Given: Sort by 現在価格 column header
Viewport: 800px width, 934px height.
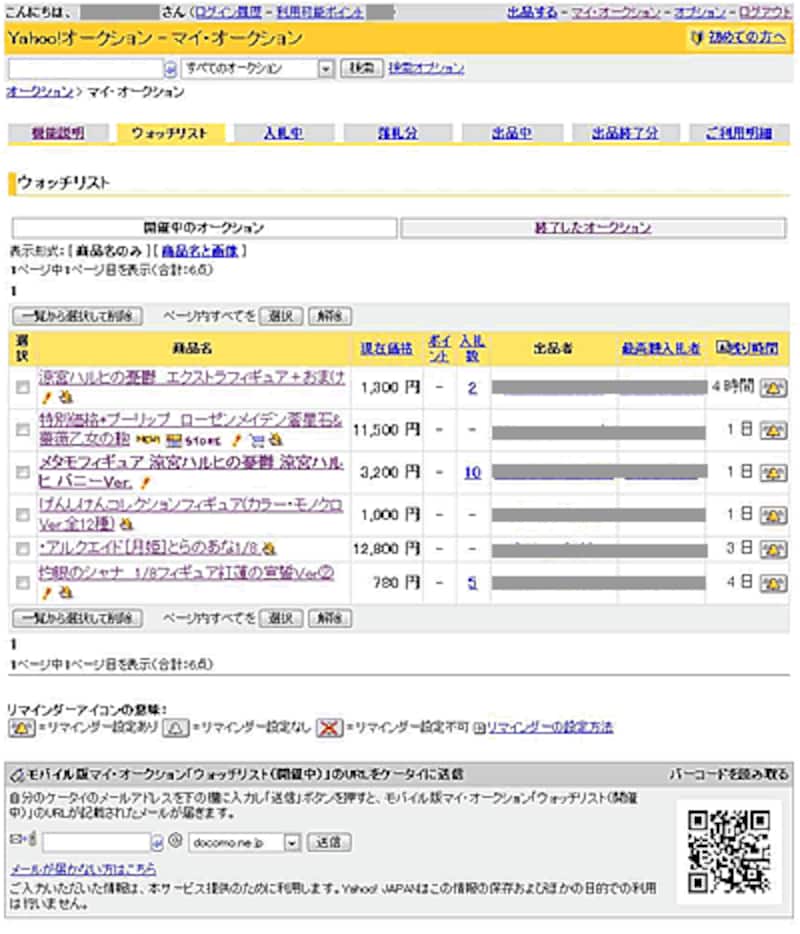Looking at the screenshot, I should 386,348.
